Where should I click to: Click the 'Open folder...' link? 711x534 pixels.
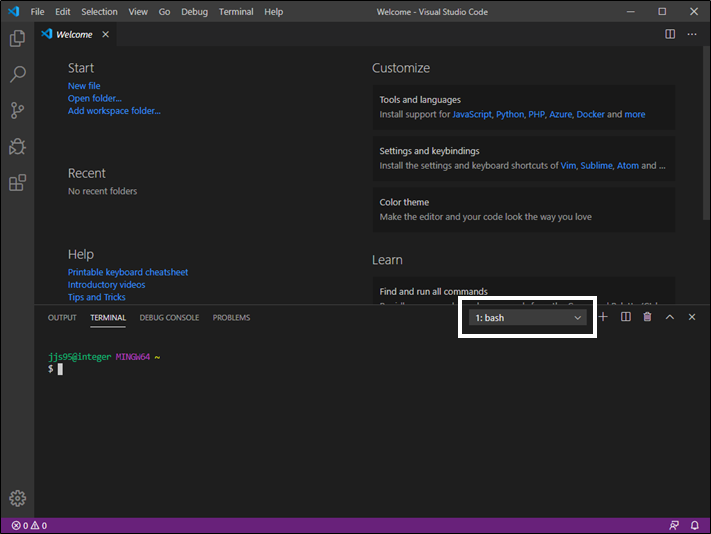click(x=95, y=98)
